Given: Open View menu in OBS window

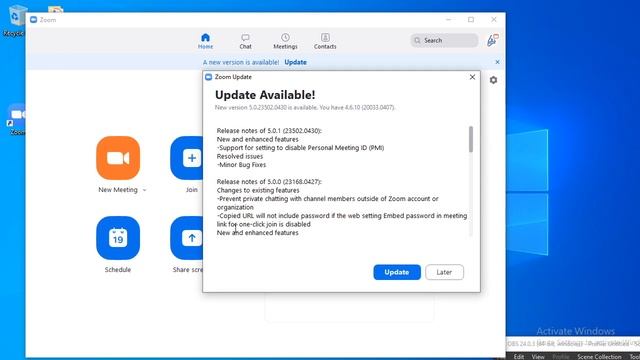Looking at the screenshot, I should click(538, 357).
